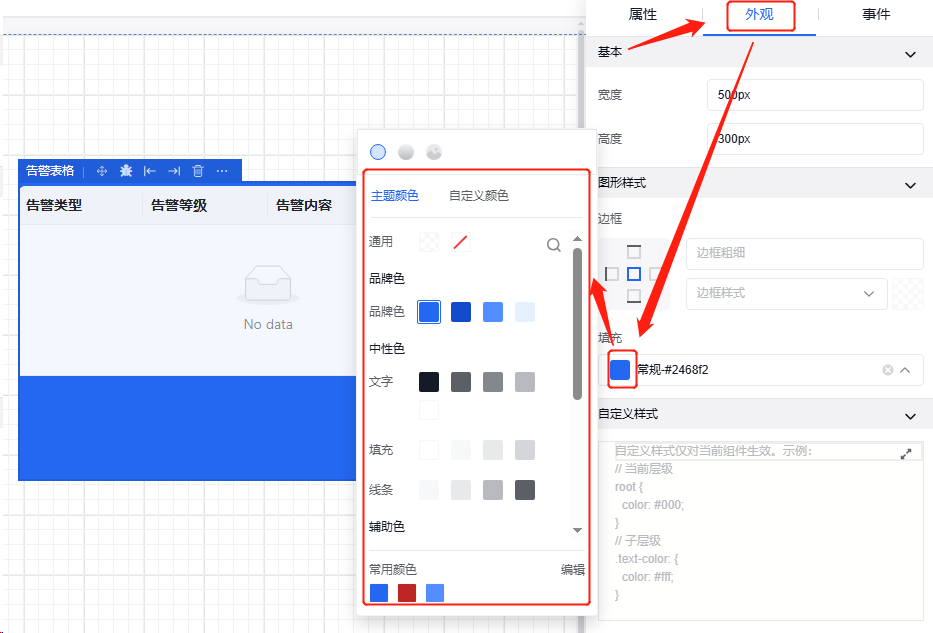933x633 pixels.
Task: Pick the dark brand blue swatch
Action: 461,312
